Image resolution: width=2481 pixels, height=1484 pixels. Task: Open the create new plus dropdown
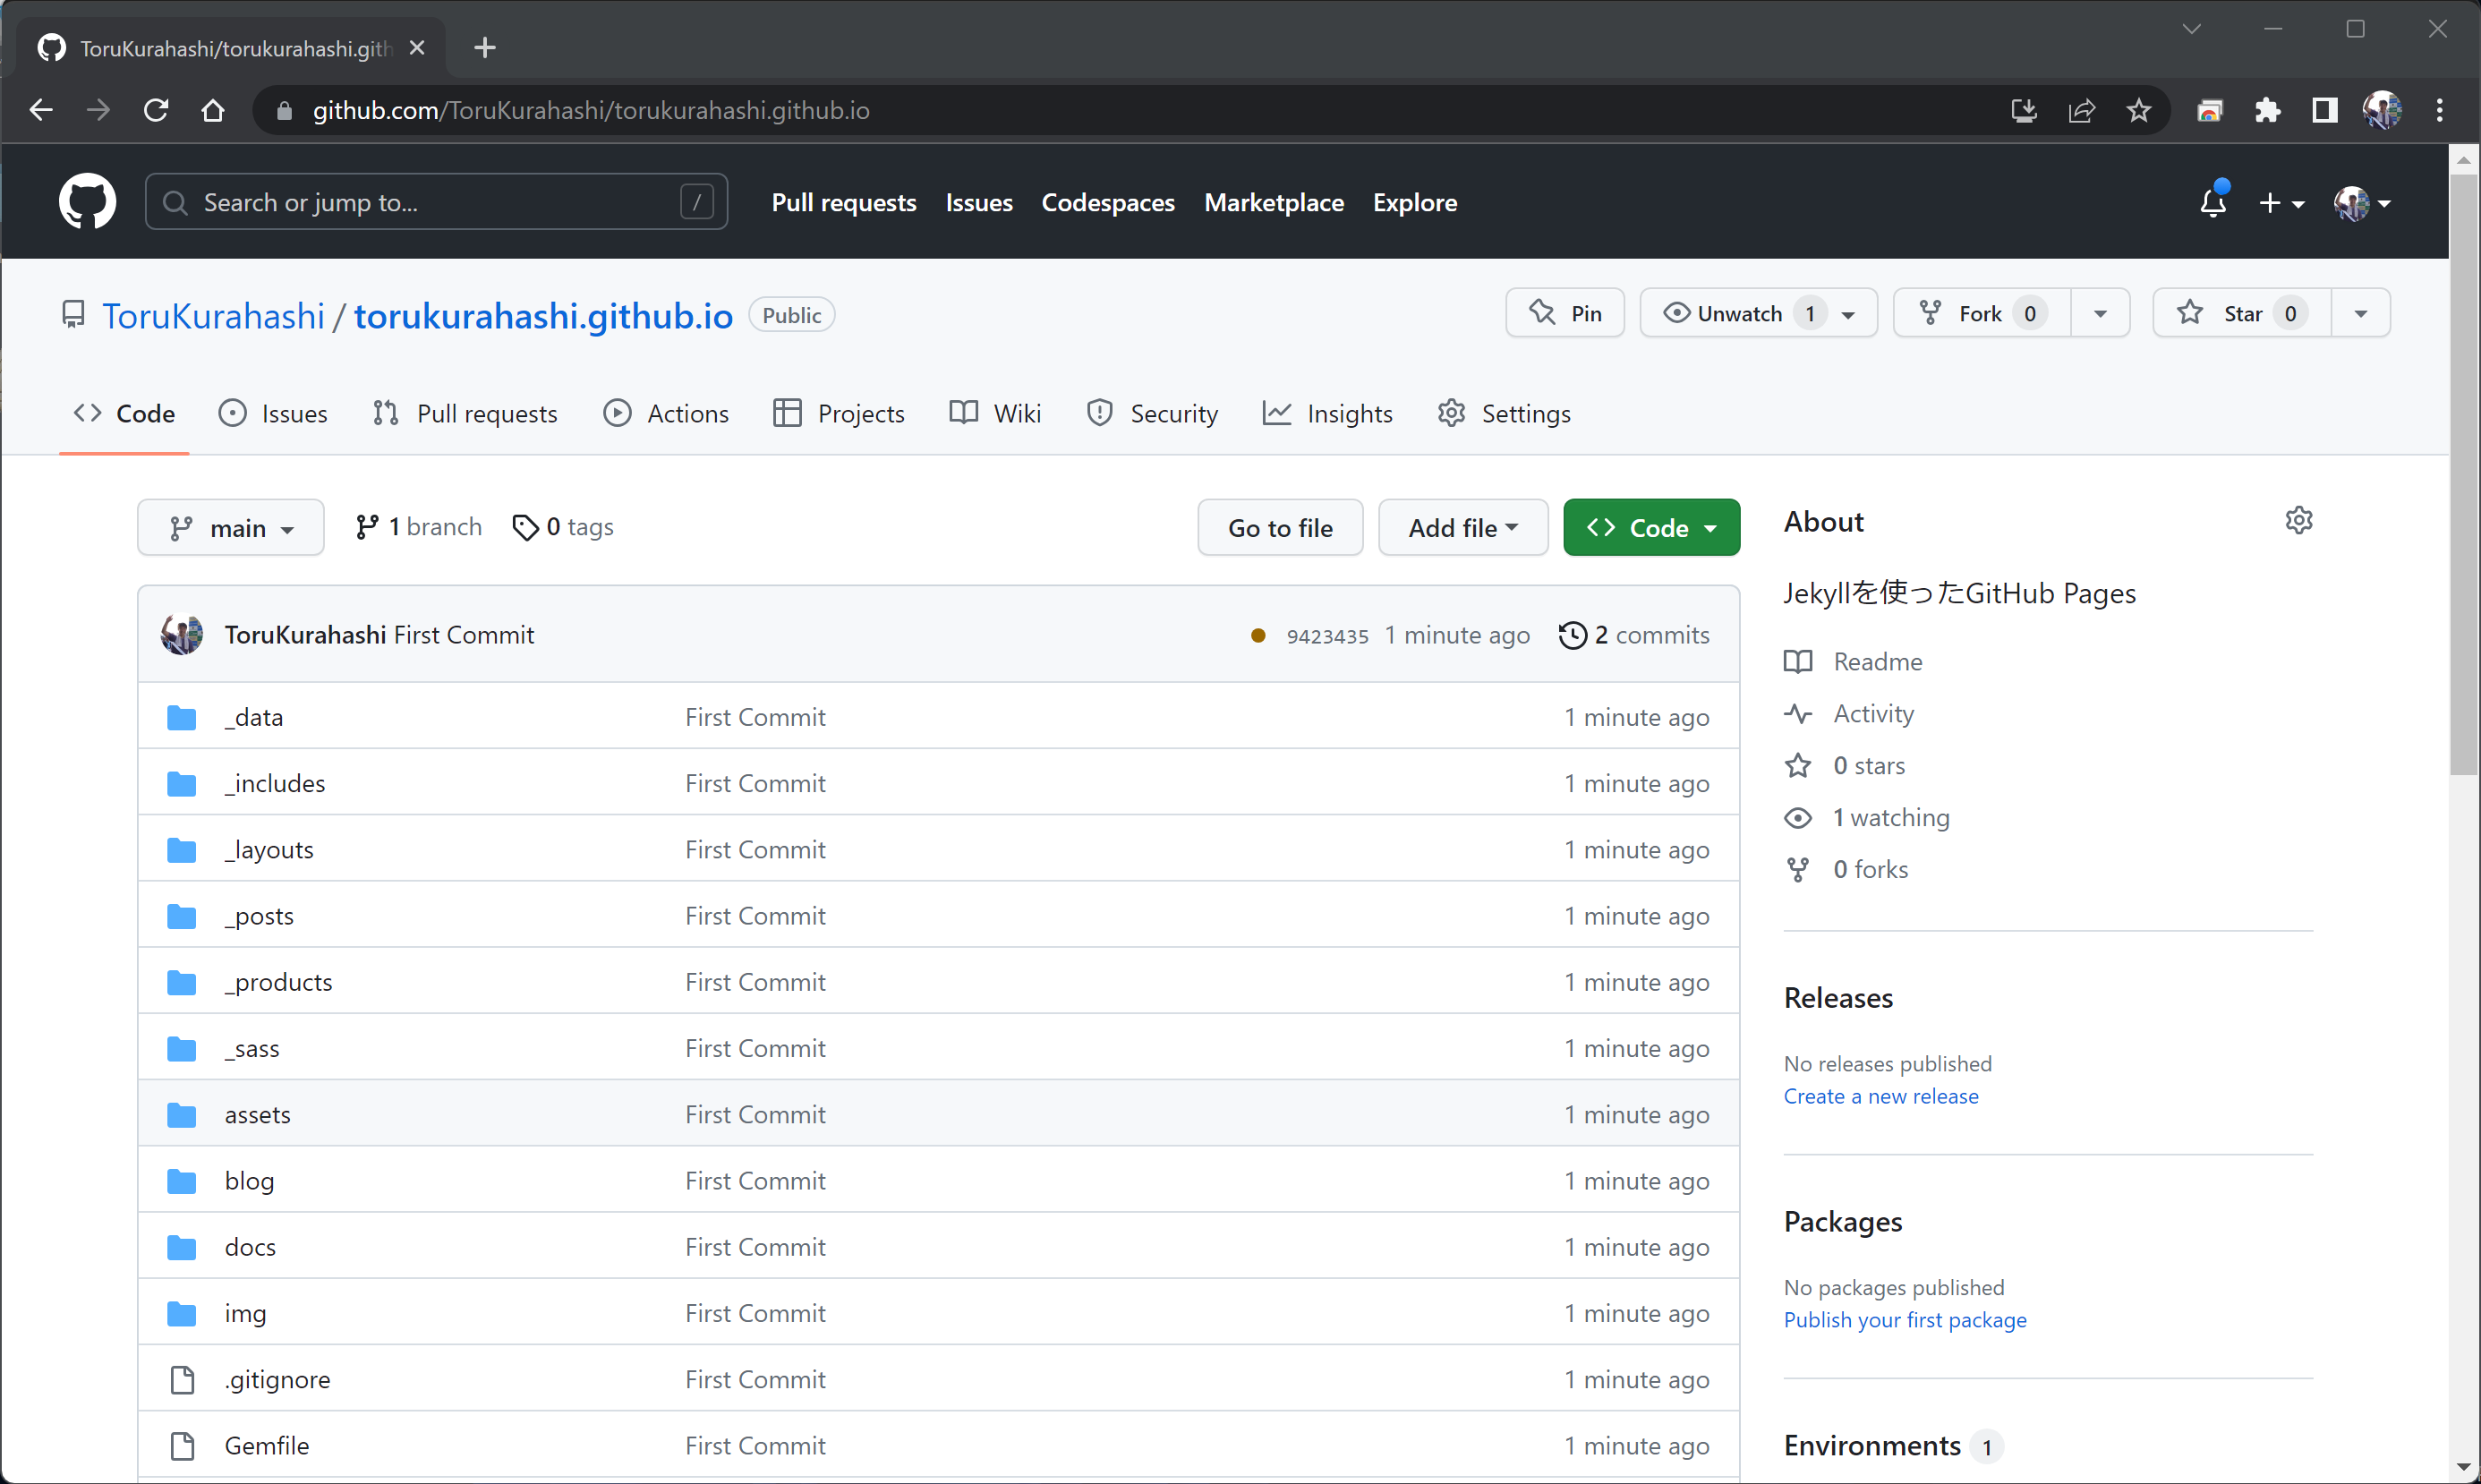point(2281,203)
